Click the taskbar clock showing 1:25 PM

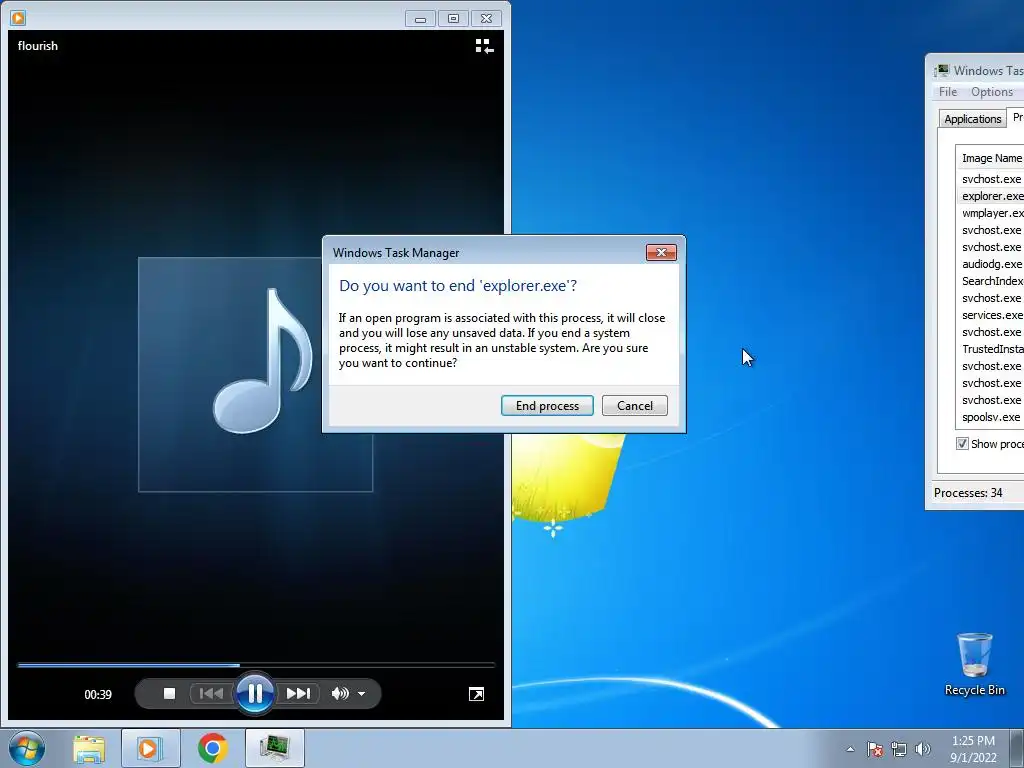point(973,749)
